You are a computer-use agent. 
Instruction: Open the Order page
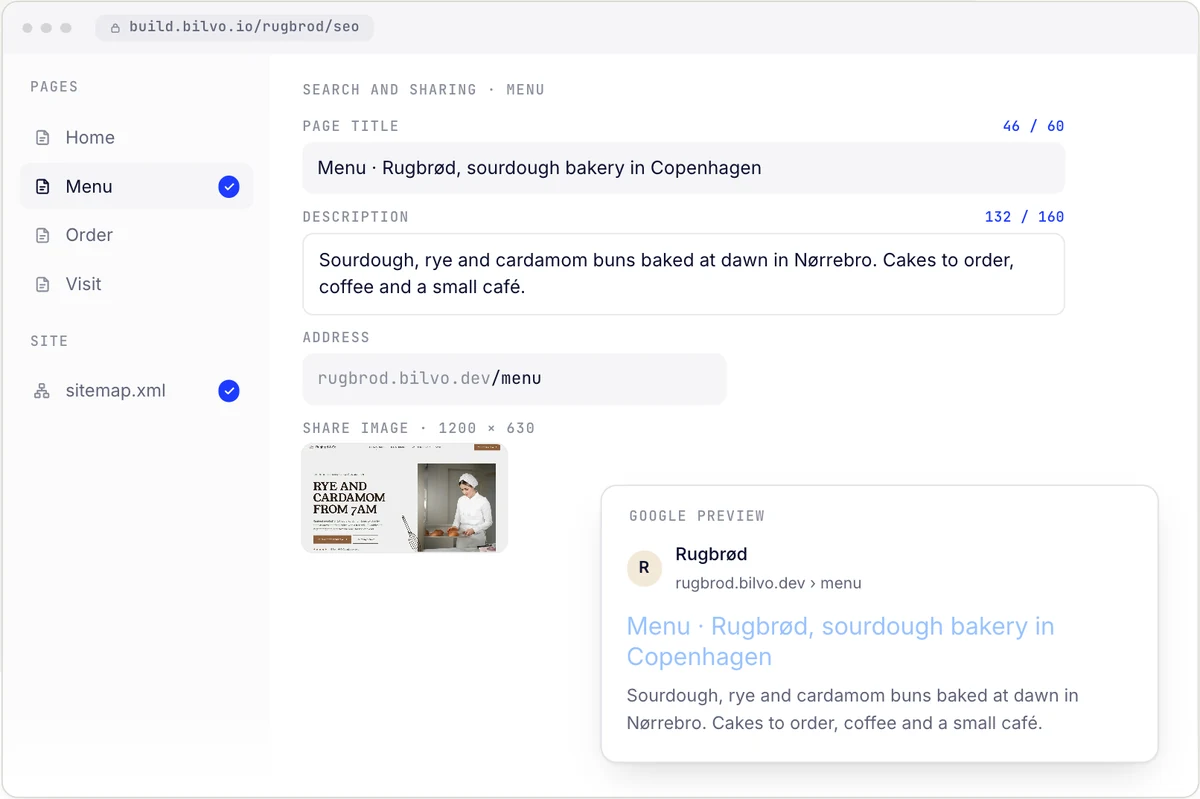point(136,236)
